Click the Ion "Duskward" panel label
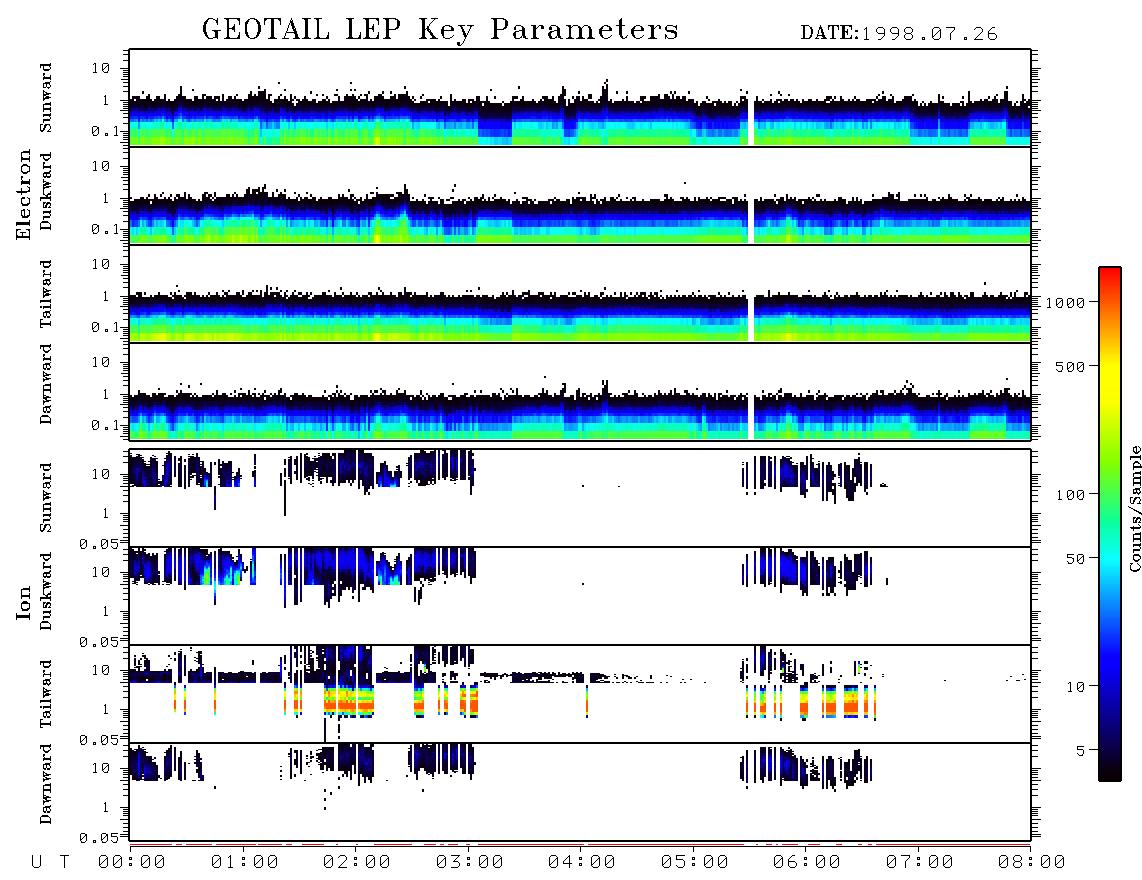This screenshot has width=1142, height=880. 46,591
